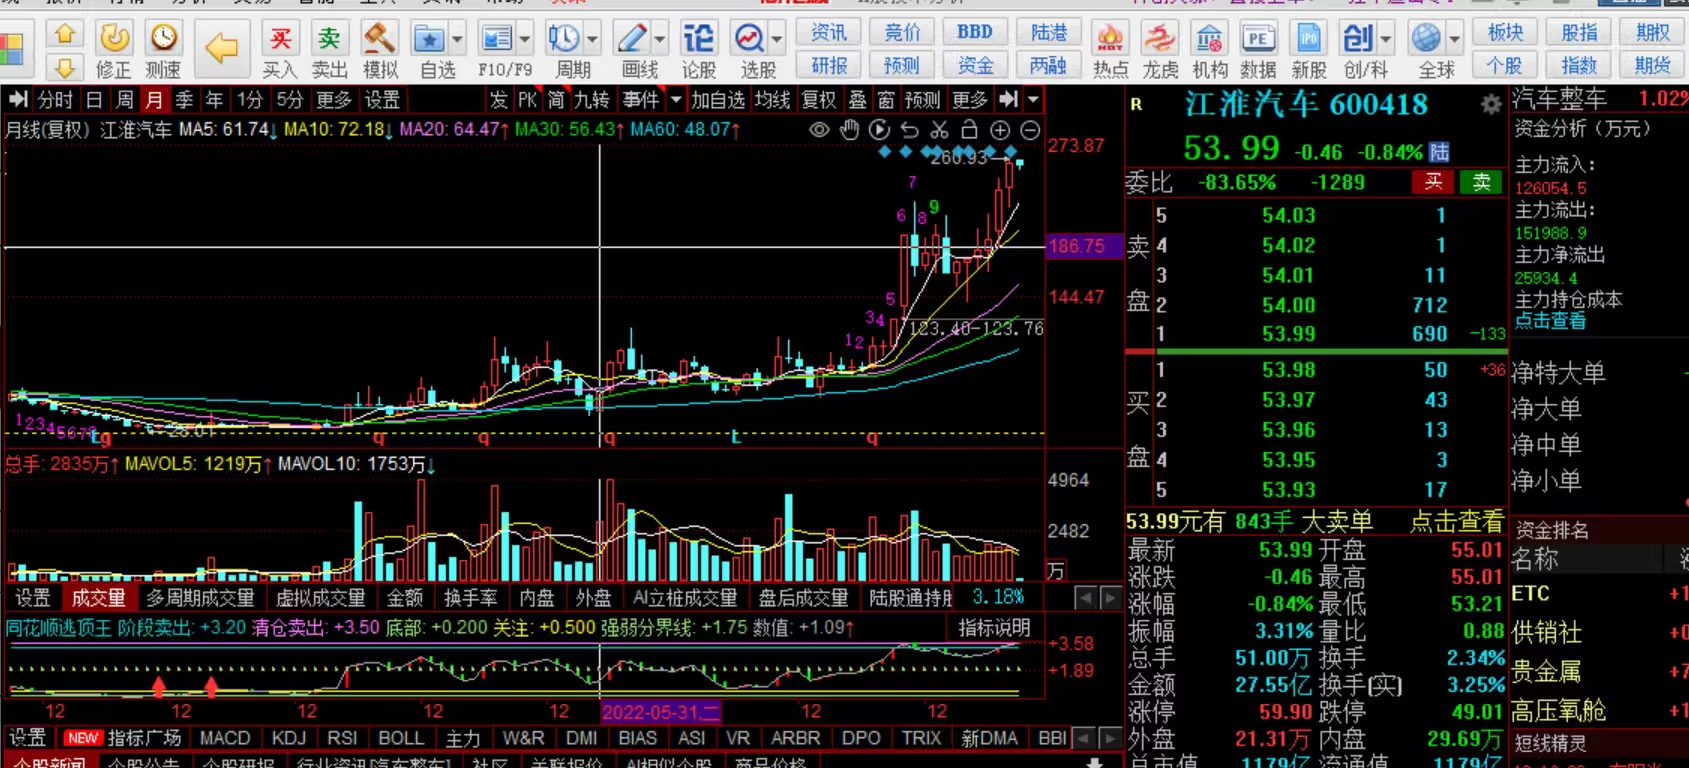
Task: Click the hand pan tool in chart
Action: pyautogui.click(x=849, y=130)
